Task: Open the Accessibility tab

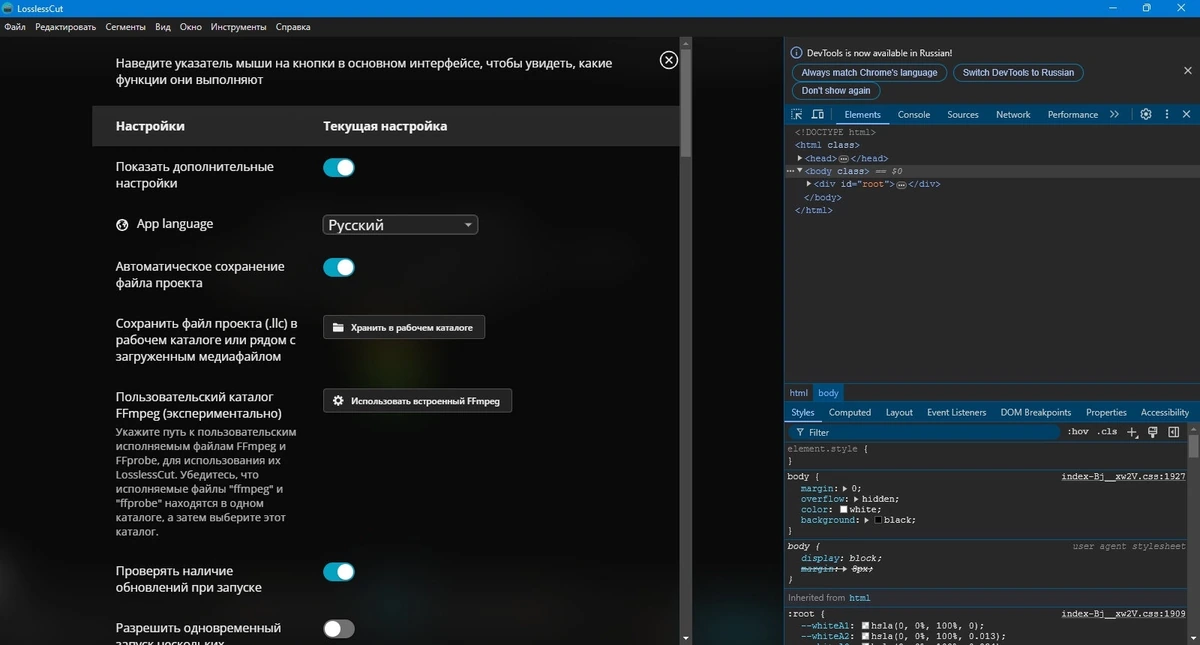Action: (x=1165, y=412)
